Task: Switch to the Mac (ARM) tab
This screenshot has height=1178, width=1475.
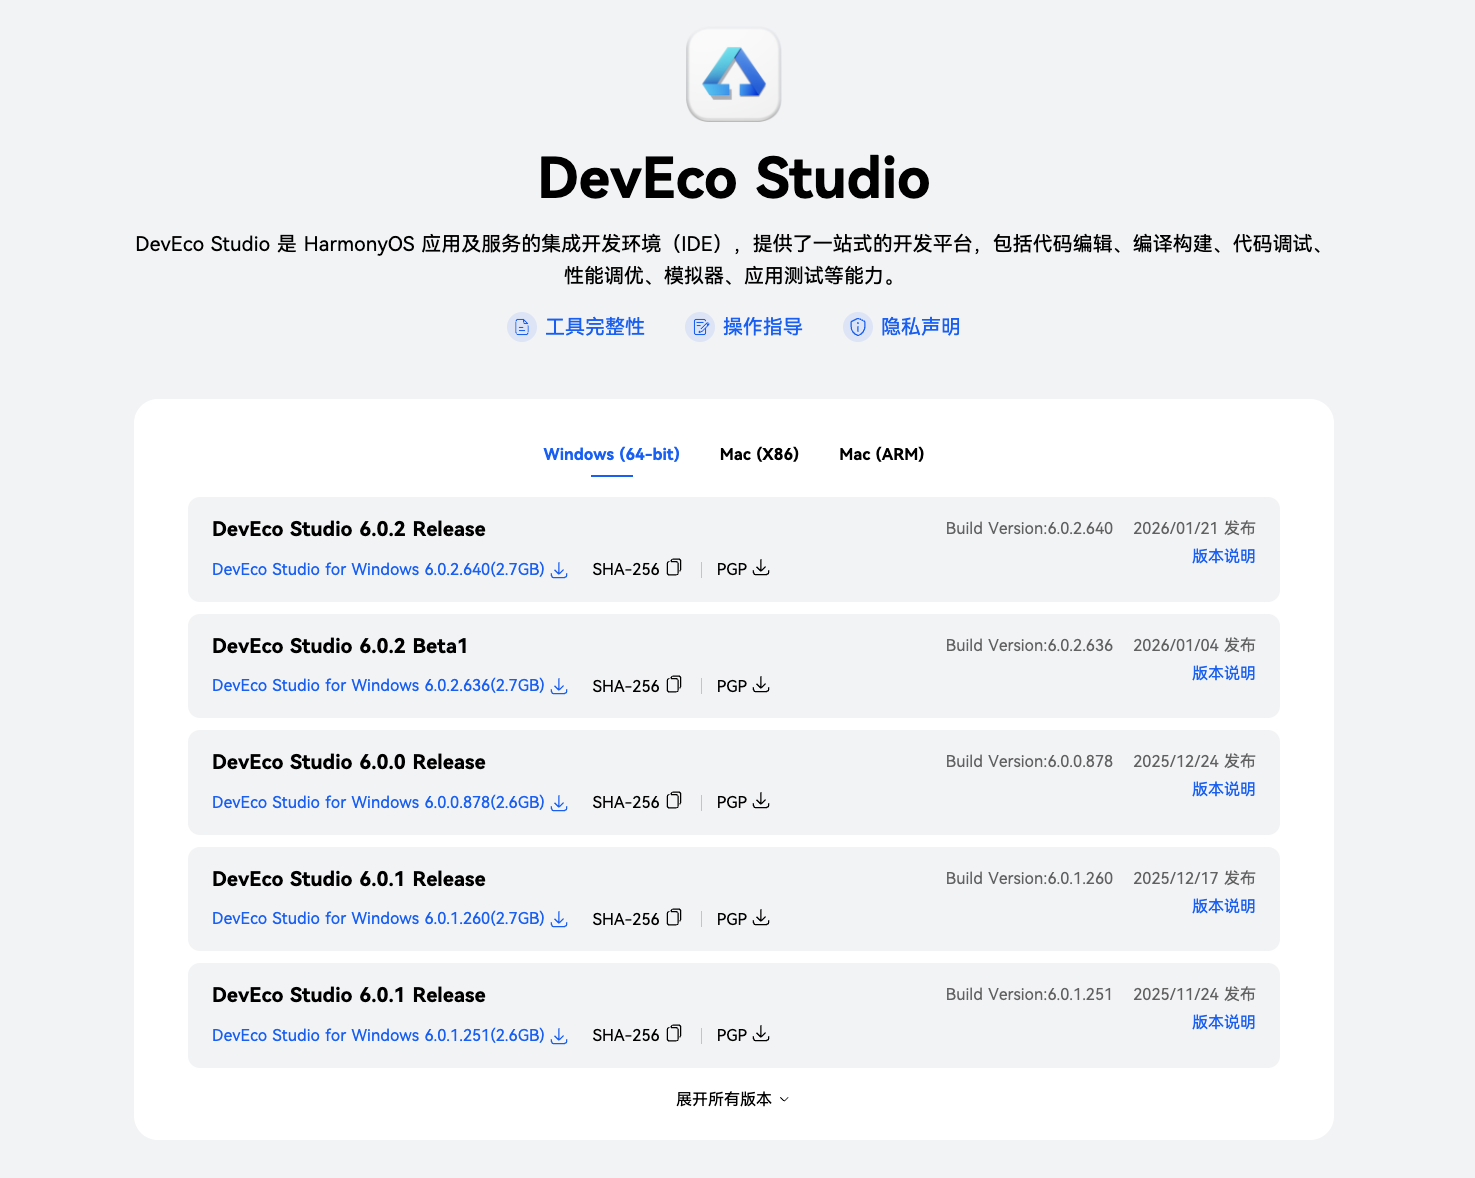Action: tap(881, 454)
